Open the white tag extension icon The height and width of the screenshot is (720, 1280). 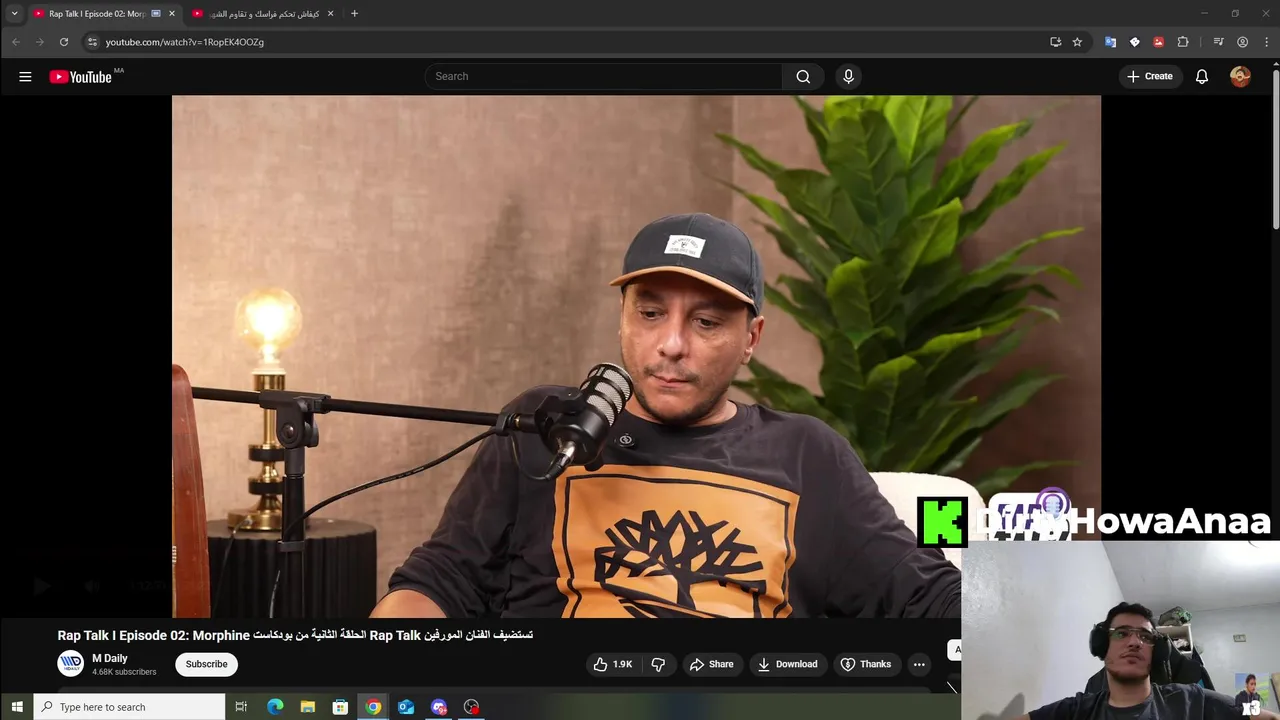pos(1134,42)
